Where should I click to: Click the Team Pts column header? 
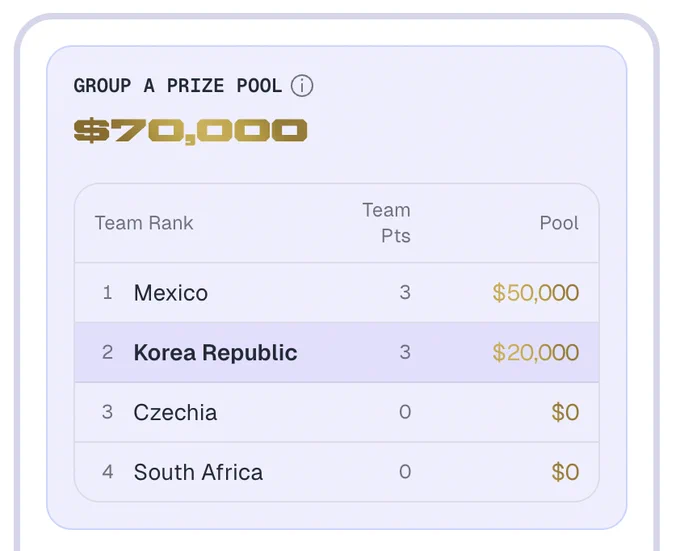click(386, 223)
